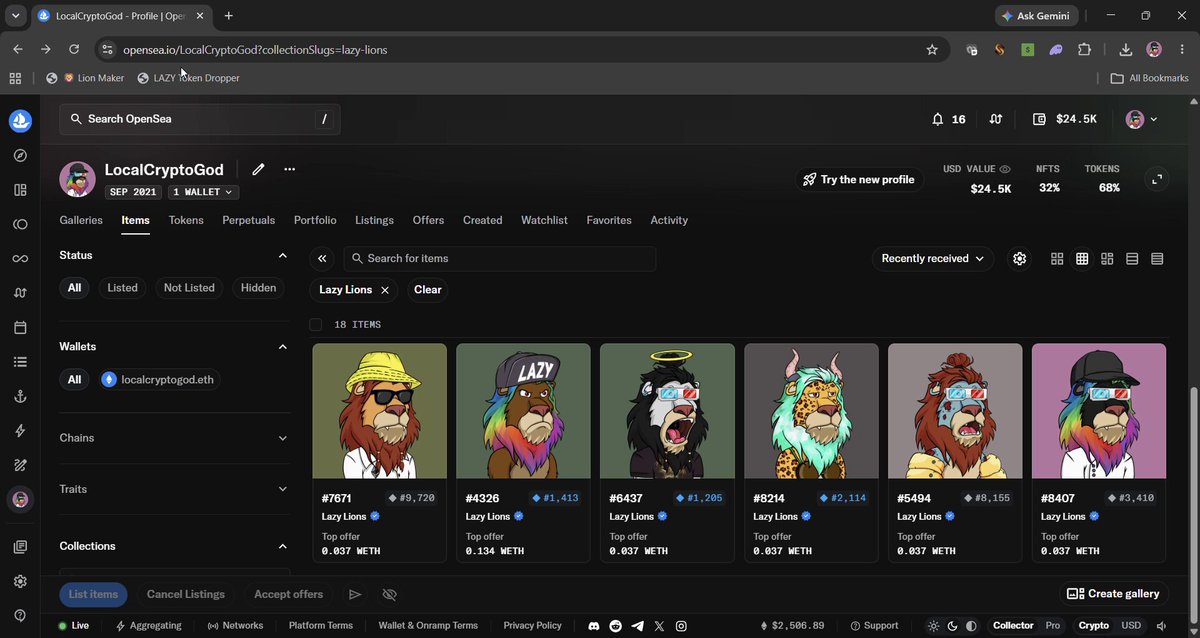This screenshot has width=1200, height=638.
Task: Focus the Search OpenSea field
Action: (200, 119)
